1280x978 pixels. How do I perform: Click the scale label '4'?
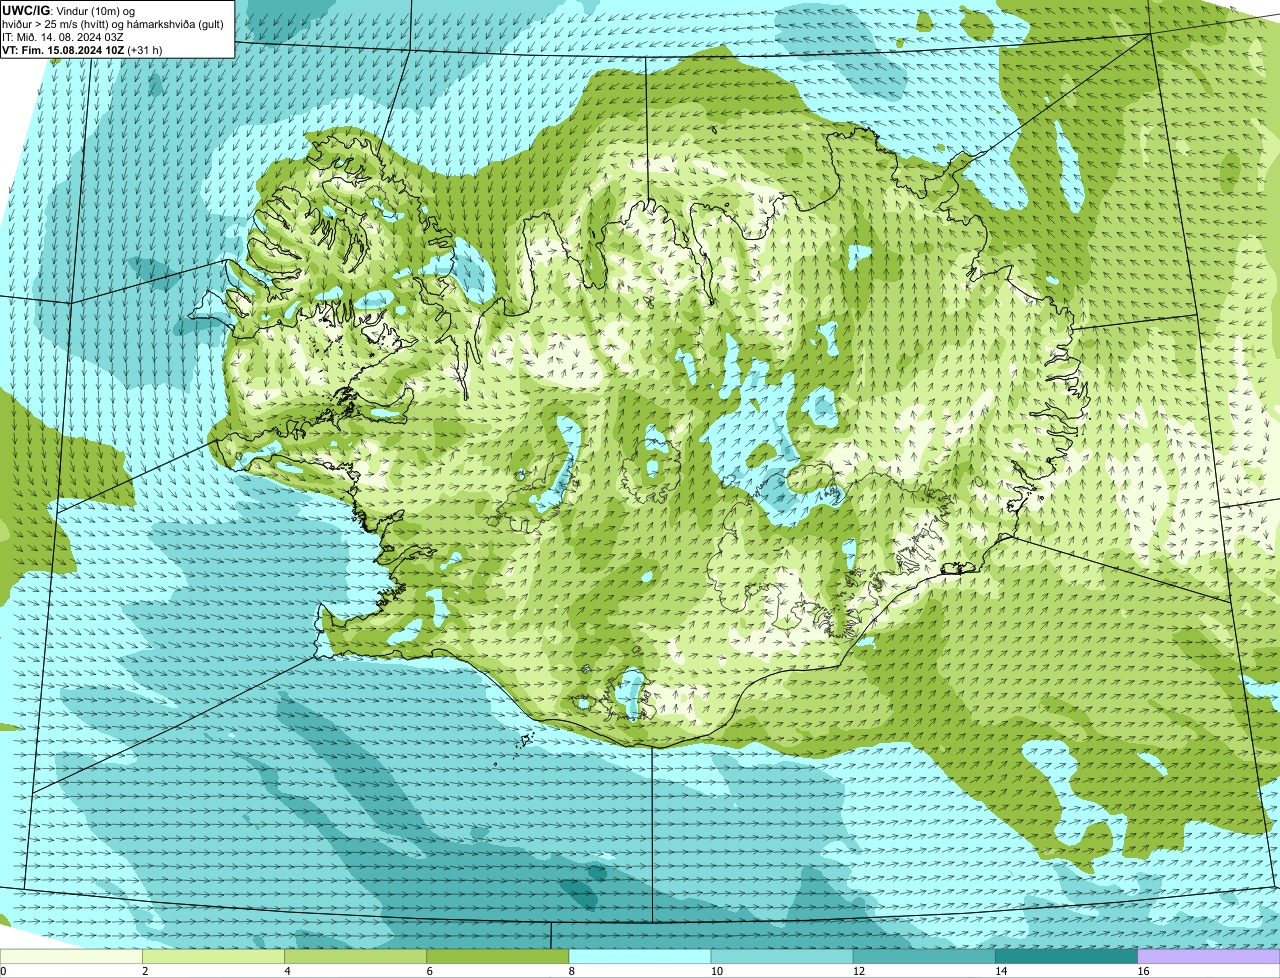click(287, 971)
